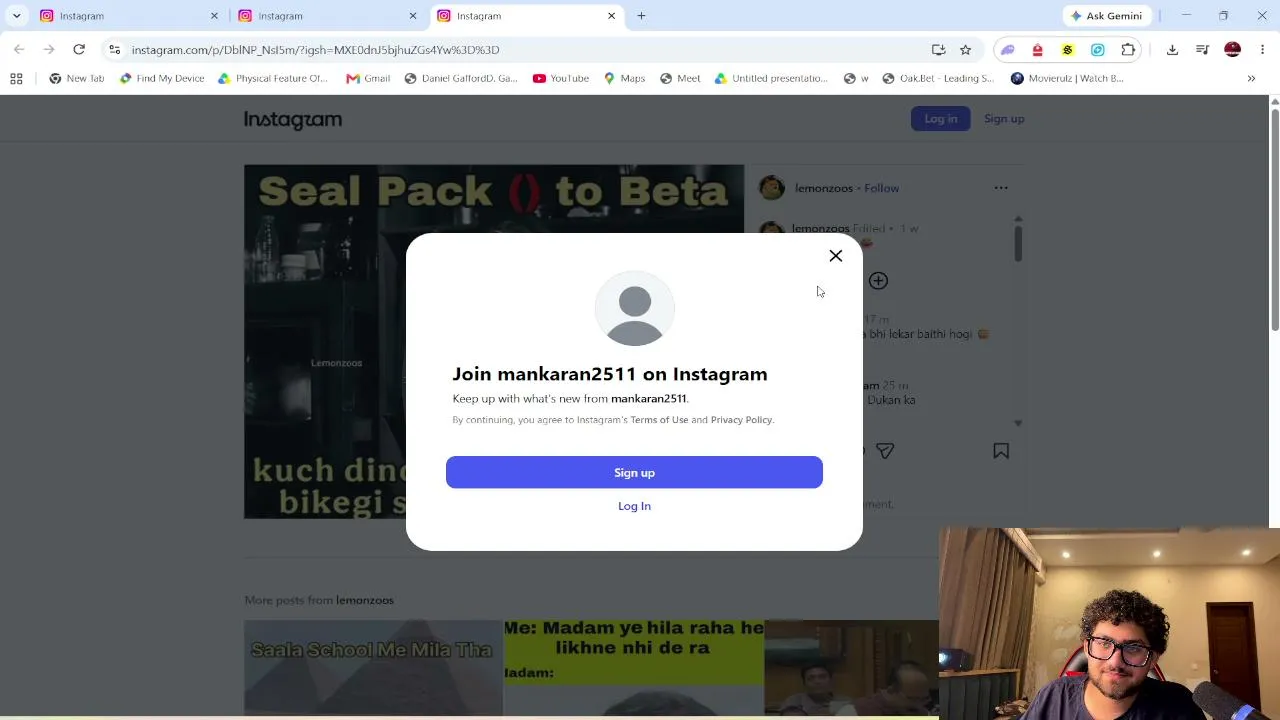Open the New Tab bookmark

click(77, 78)
